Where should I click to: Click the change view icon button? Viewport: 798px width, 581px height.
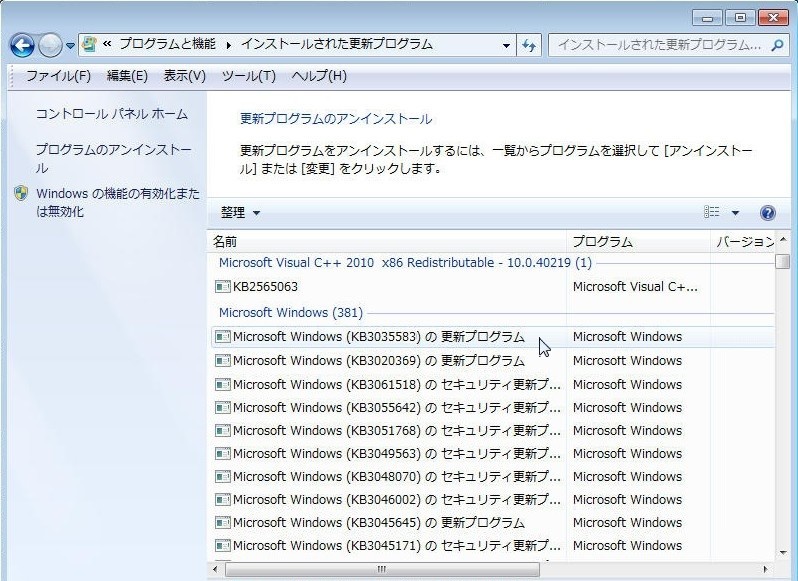711,212
